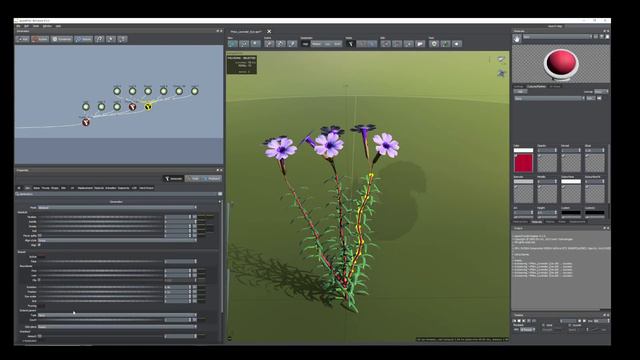
Task: Click the Freehand mode button in Properties panel
Action: tap(212, 178)
